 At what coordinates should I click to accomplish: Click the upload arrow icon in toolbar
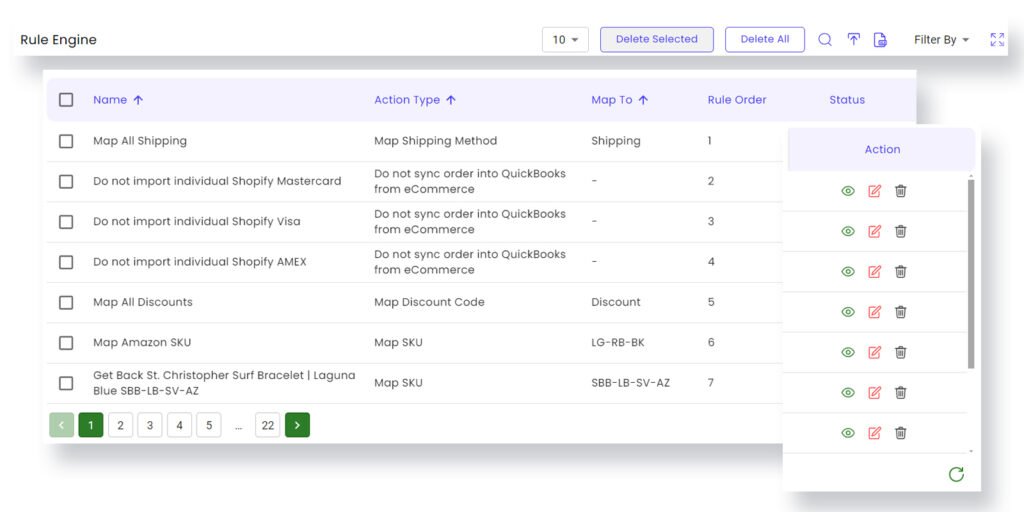coord(854,40)
